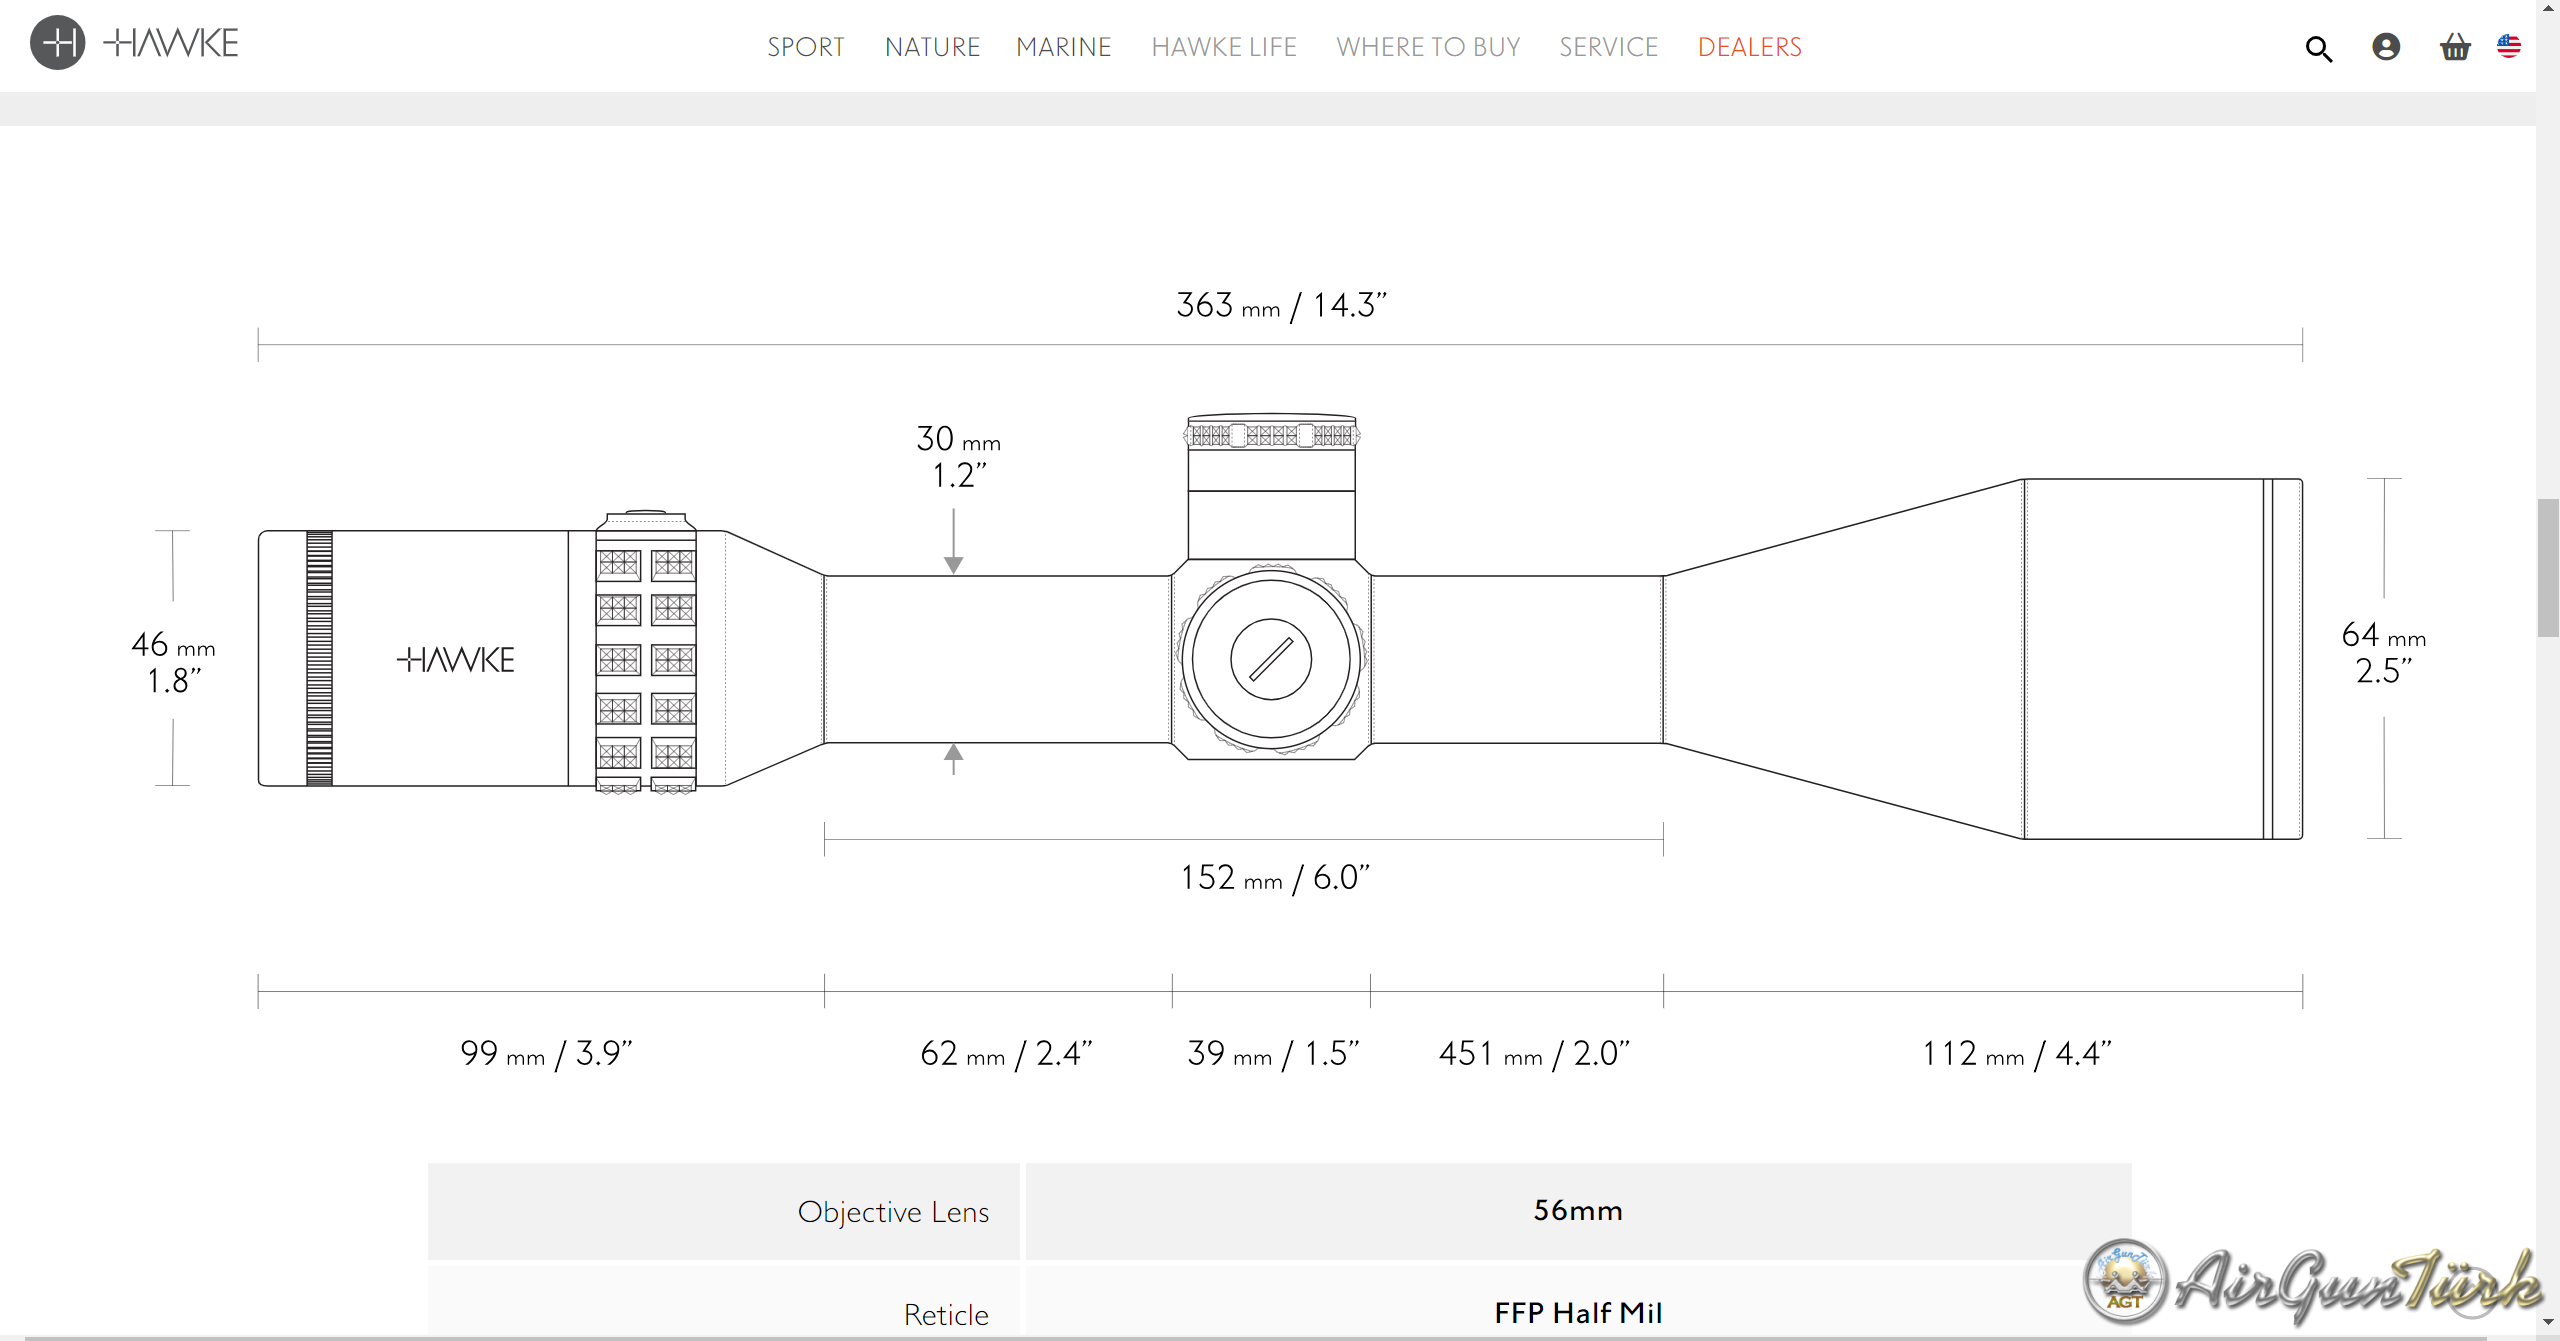Open the SPORT menu
This screenshot has width=2560, height=1341.
click(805, 47)
